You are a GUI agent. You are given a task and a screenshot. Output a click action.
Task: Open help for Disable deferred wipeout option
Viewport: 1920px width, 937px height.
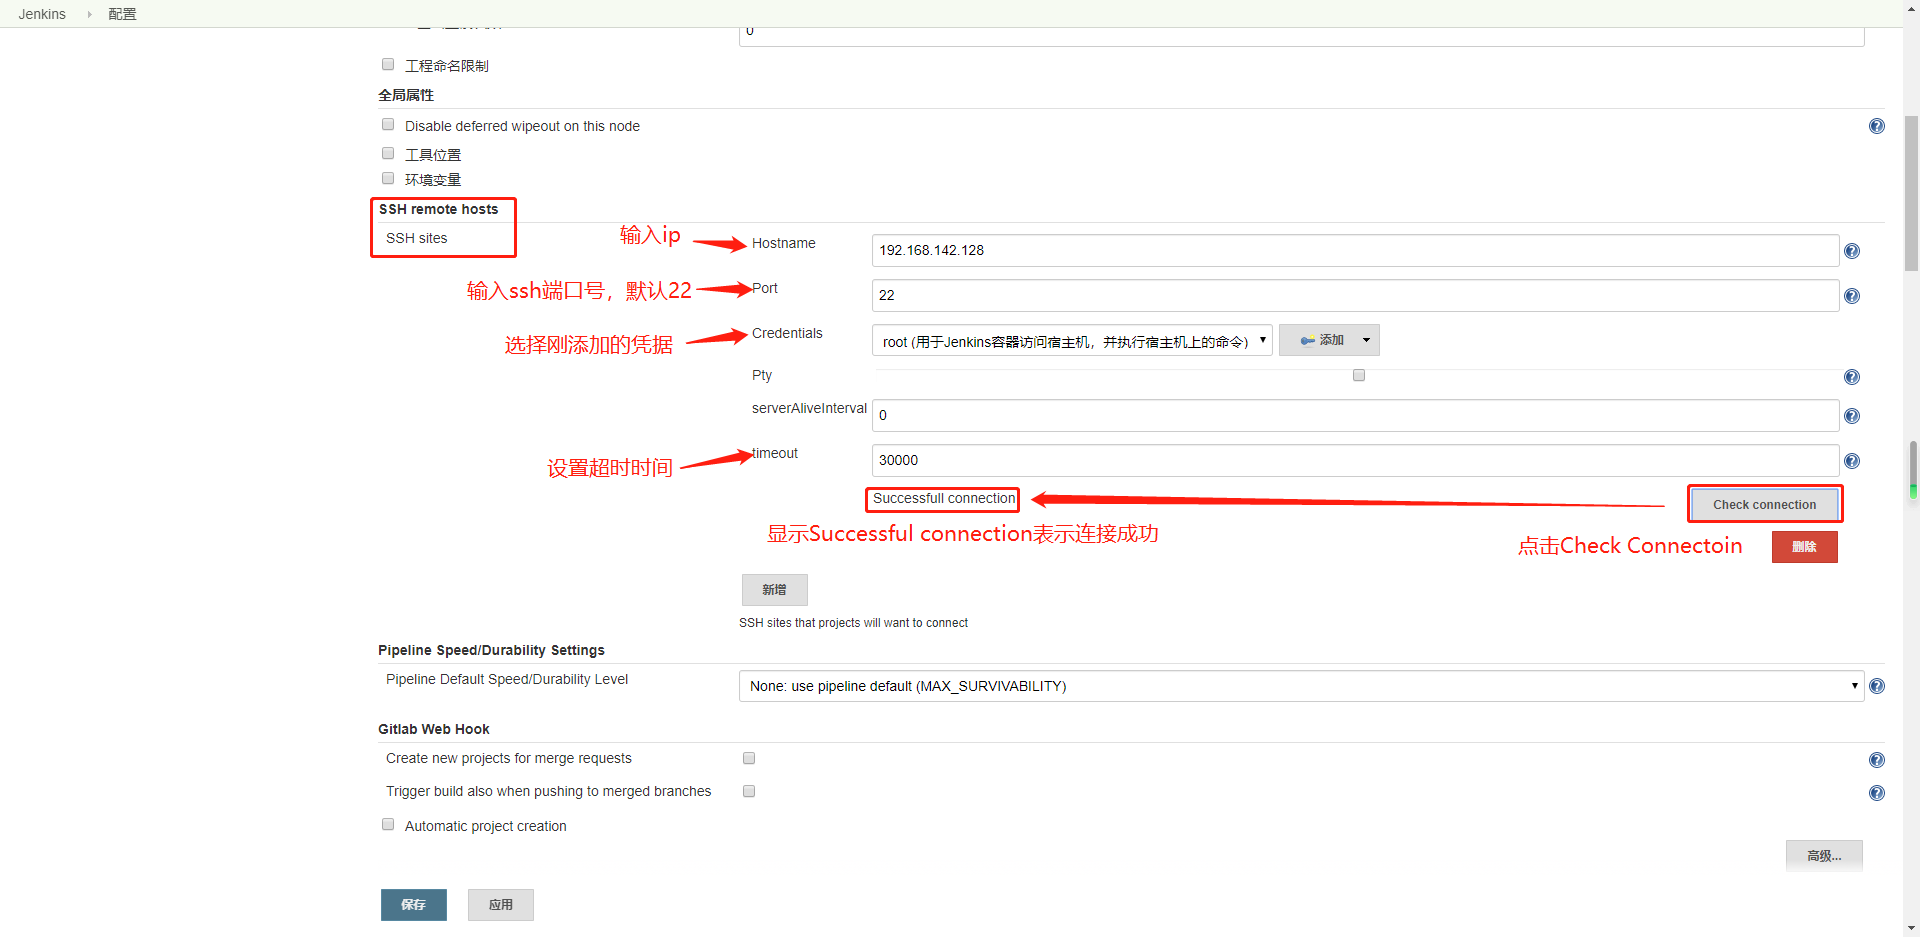[x=1877, y=126]
